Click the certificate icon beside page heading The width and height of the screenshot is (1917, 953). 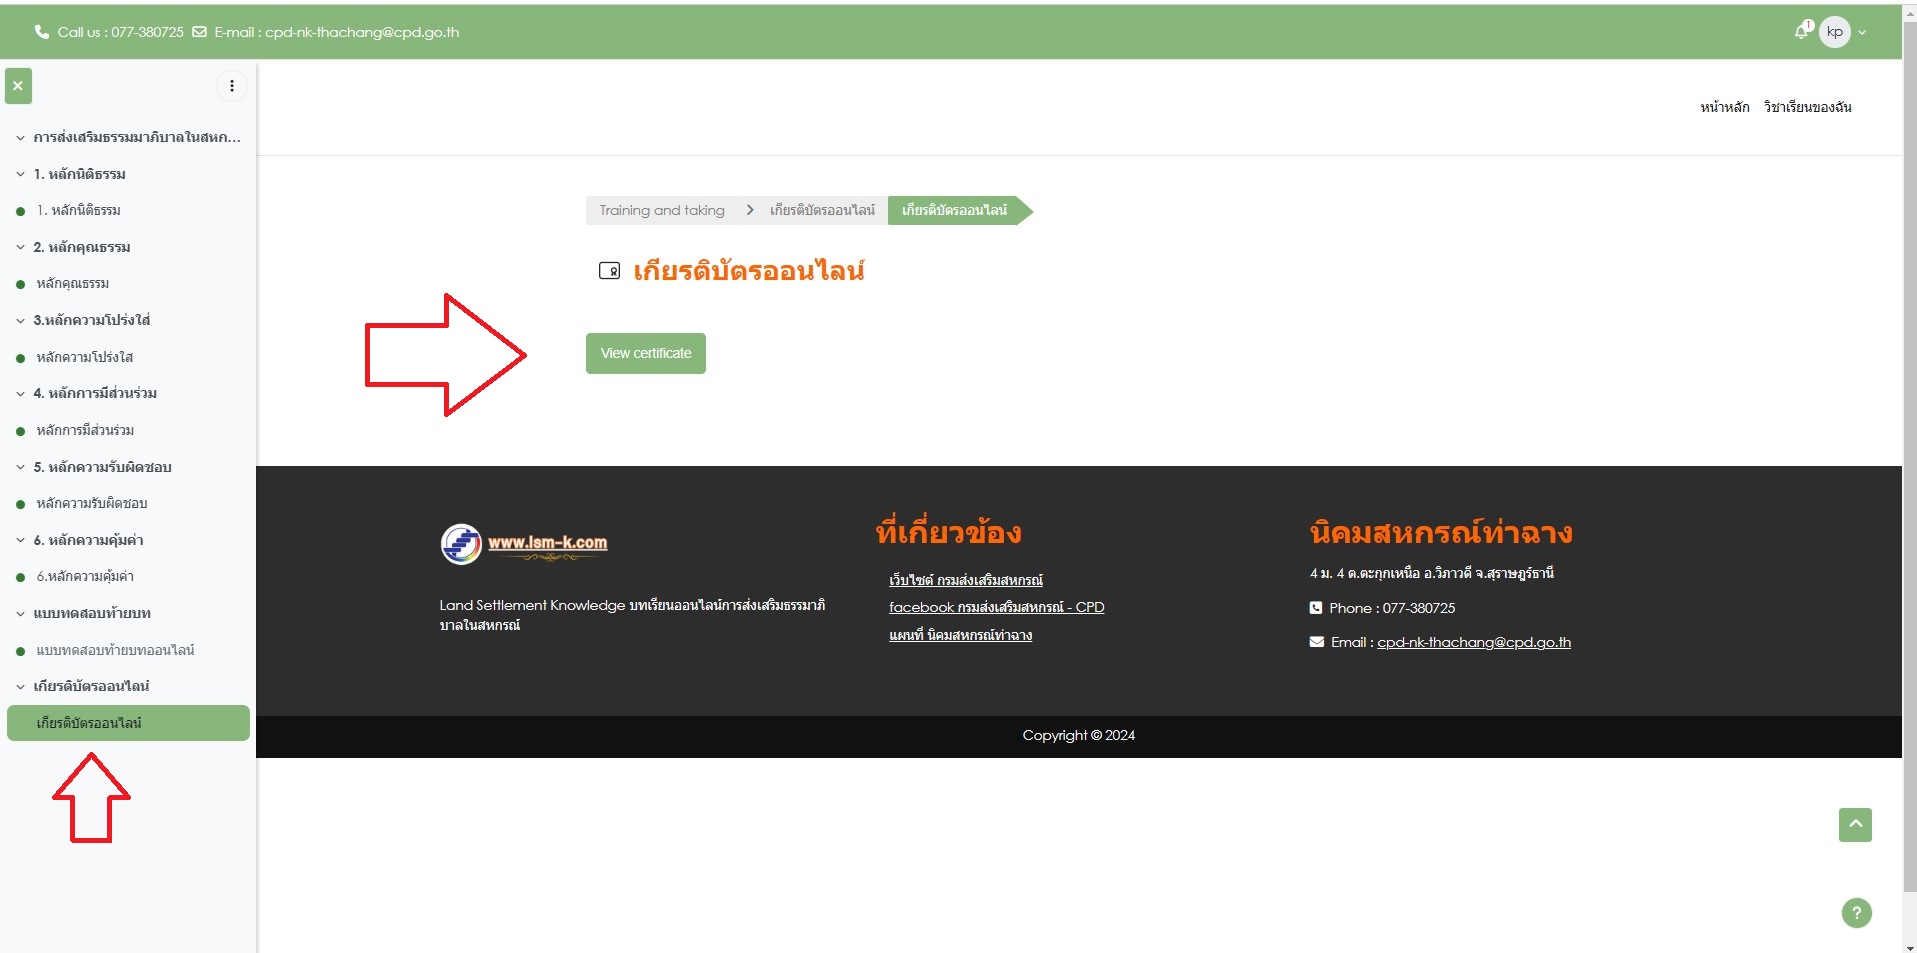(609, 271)
